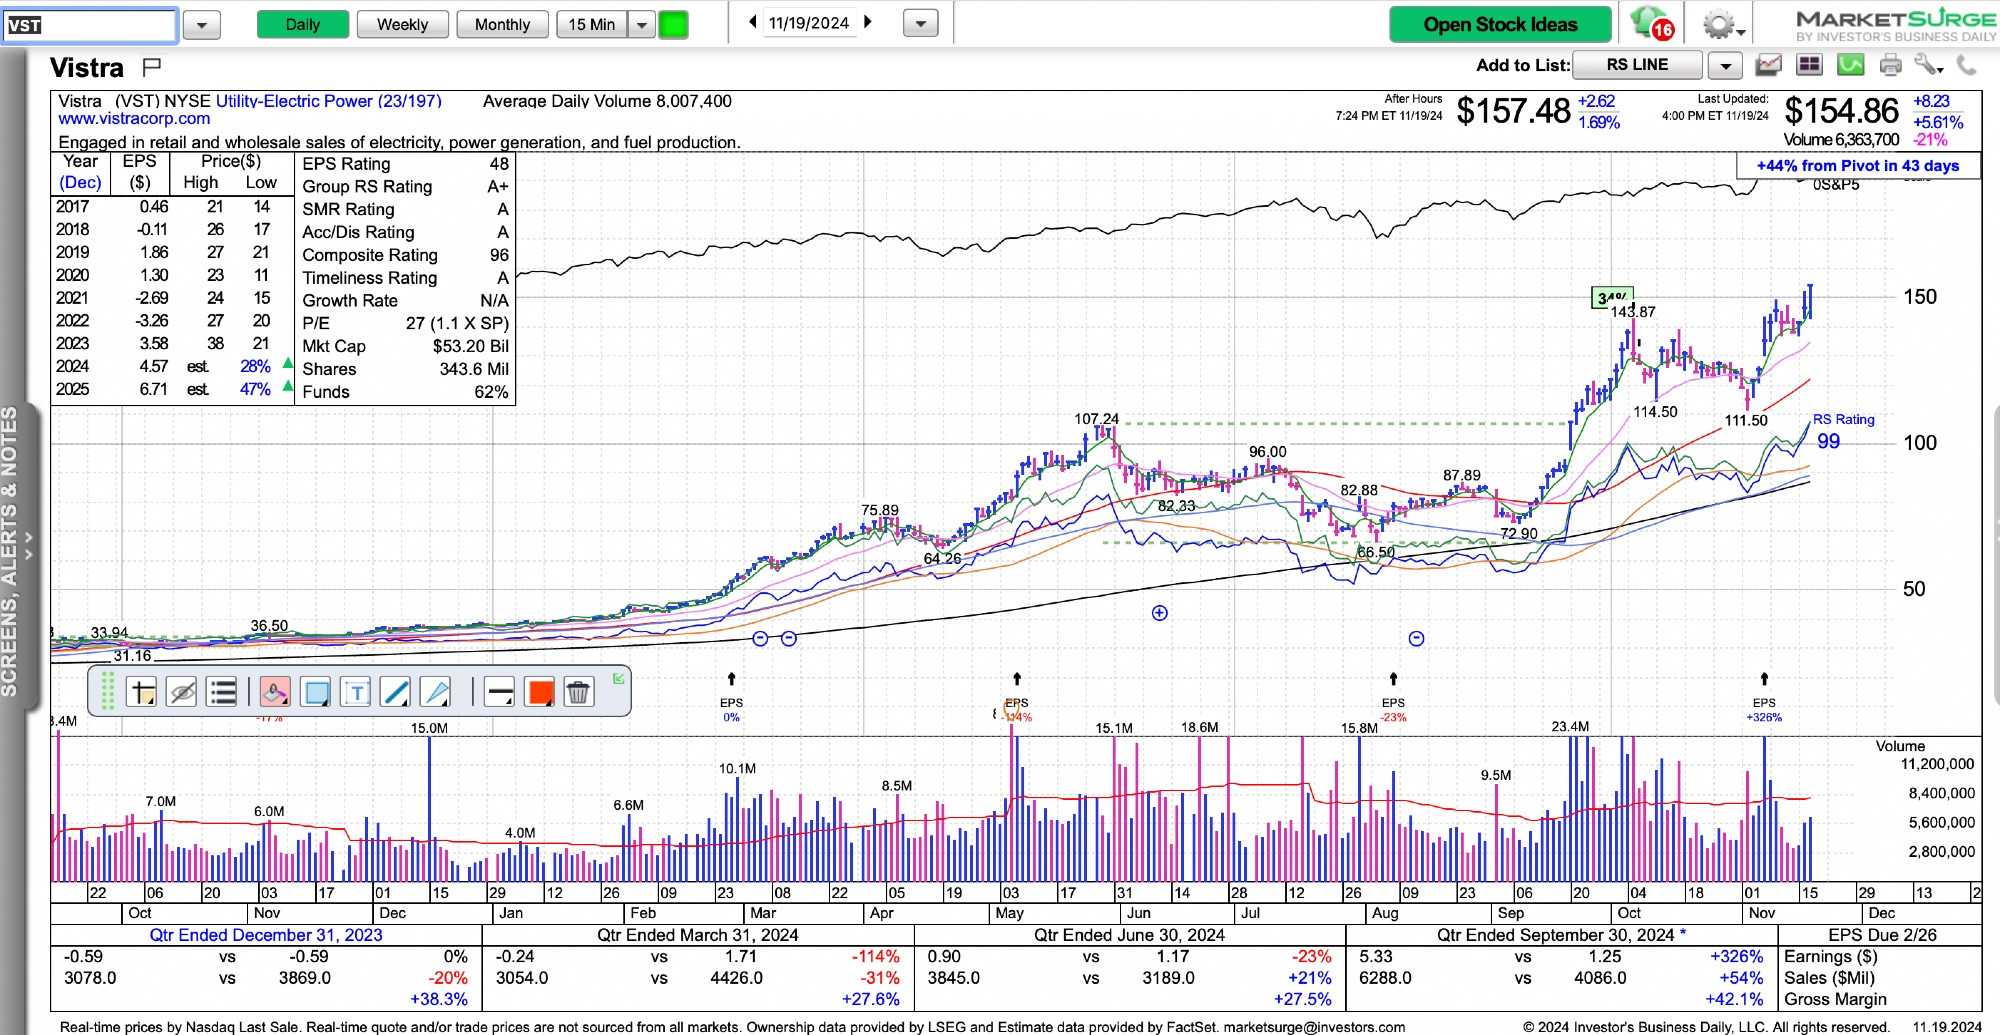This screenshot has height=1035, width=2000.
Task: Click the 2025 EPS estimate 47% value
Action: [255, 389]
